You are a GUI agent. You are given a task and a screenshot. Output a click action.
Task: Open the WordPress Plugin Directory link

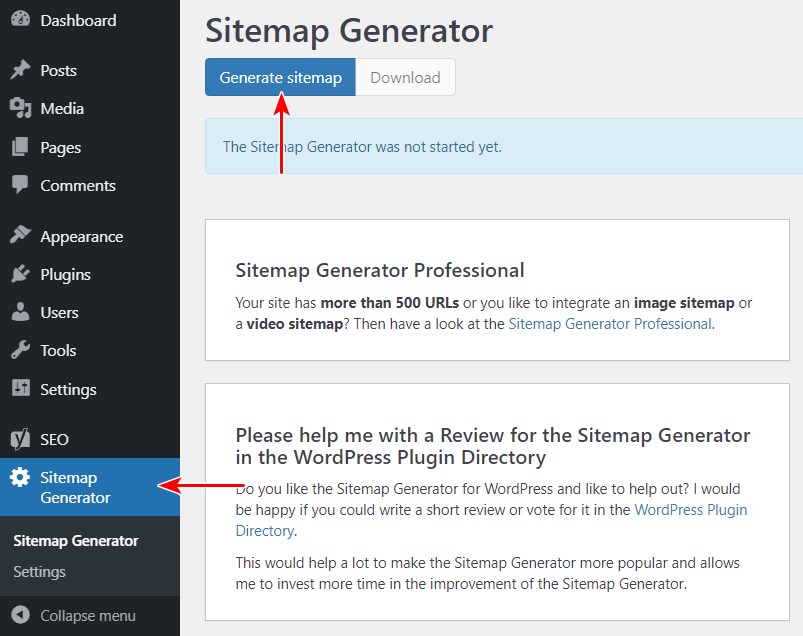pos(691,510)
